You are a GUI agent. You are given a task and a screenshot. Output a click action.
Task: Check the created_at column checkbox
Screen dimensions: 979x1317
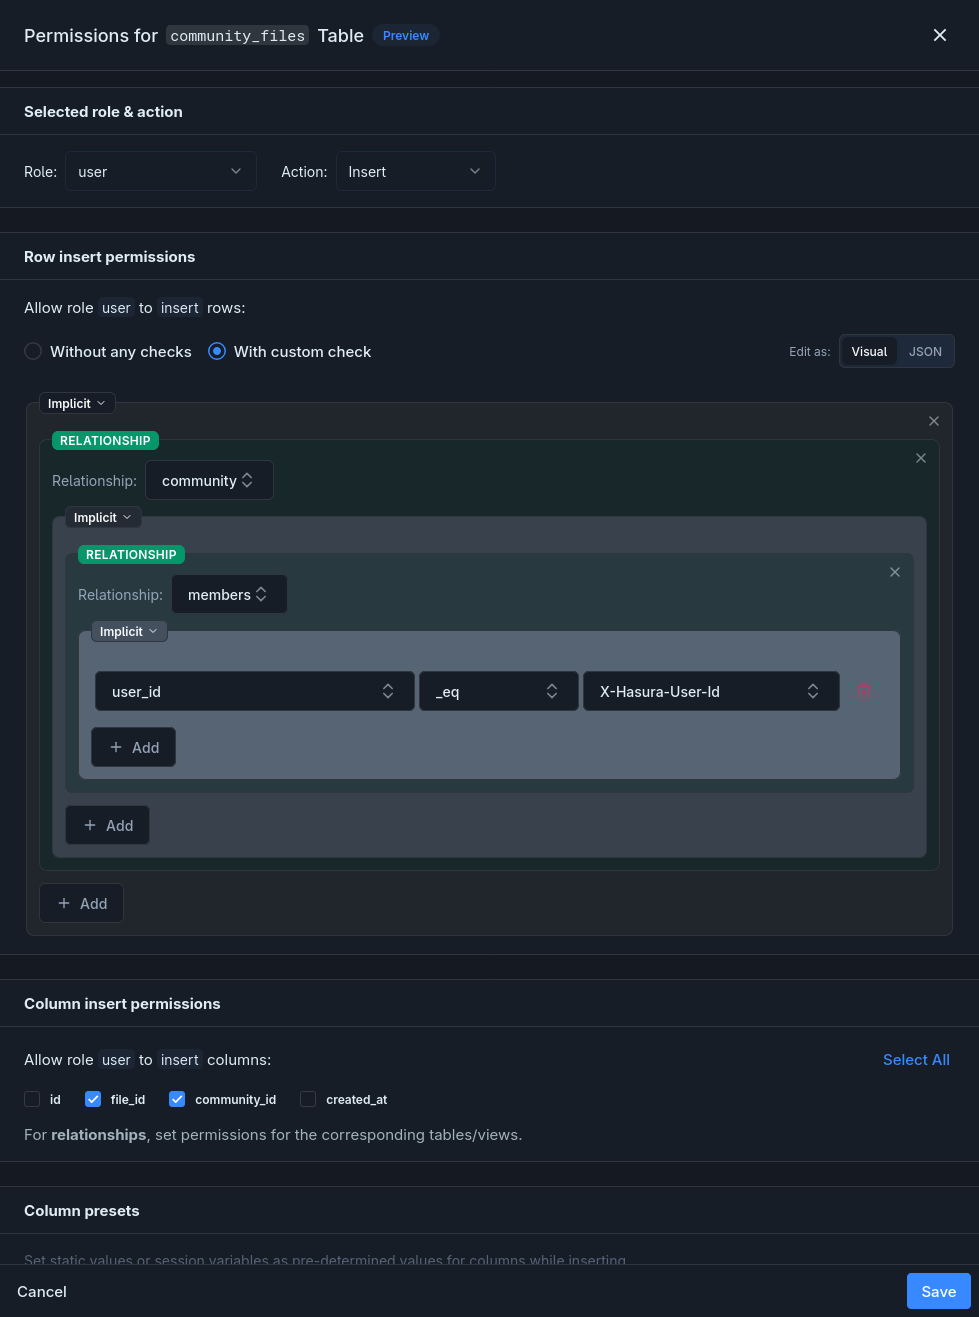tap(308, 1099)
